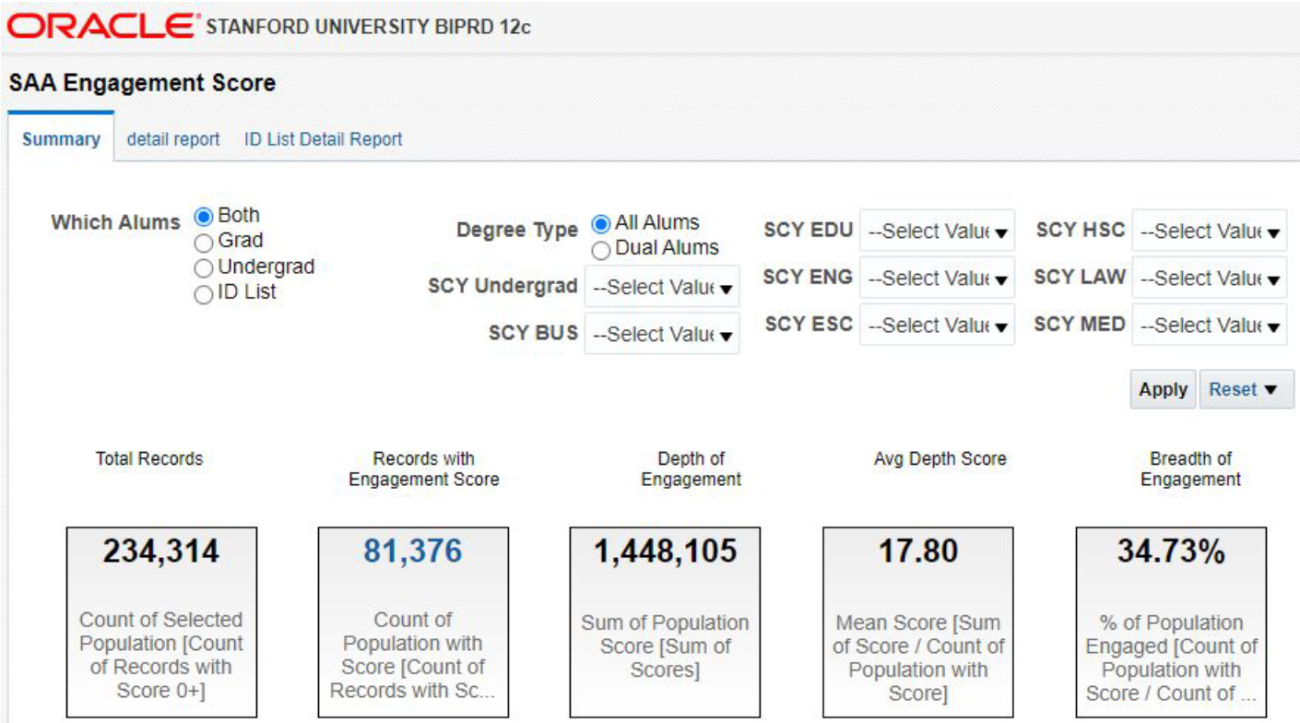Open the SCY BUS dropdown
The image size is (1300, 723).
[662, 334]
